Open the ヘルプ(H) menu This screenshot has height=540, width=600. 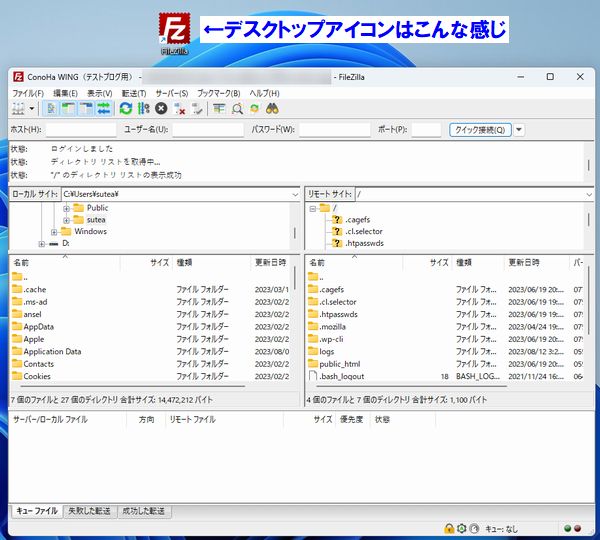pos(264,93)
